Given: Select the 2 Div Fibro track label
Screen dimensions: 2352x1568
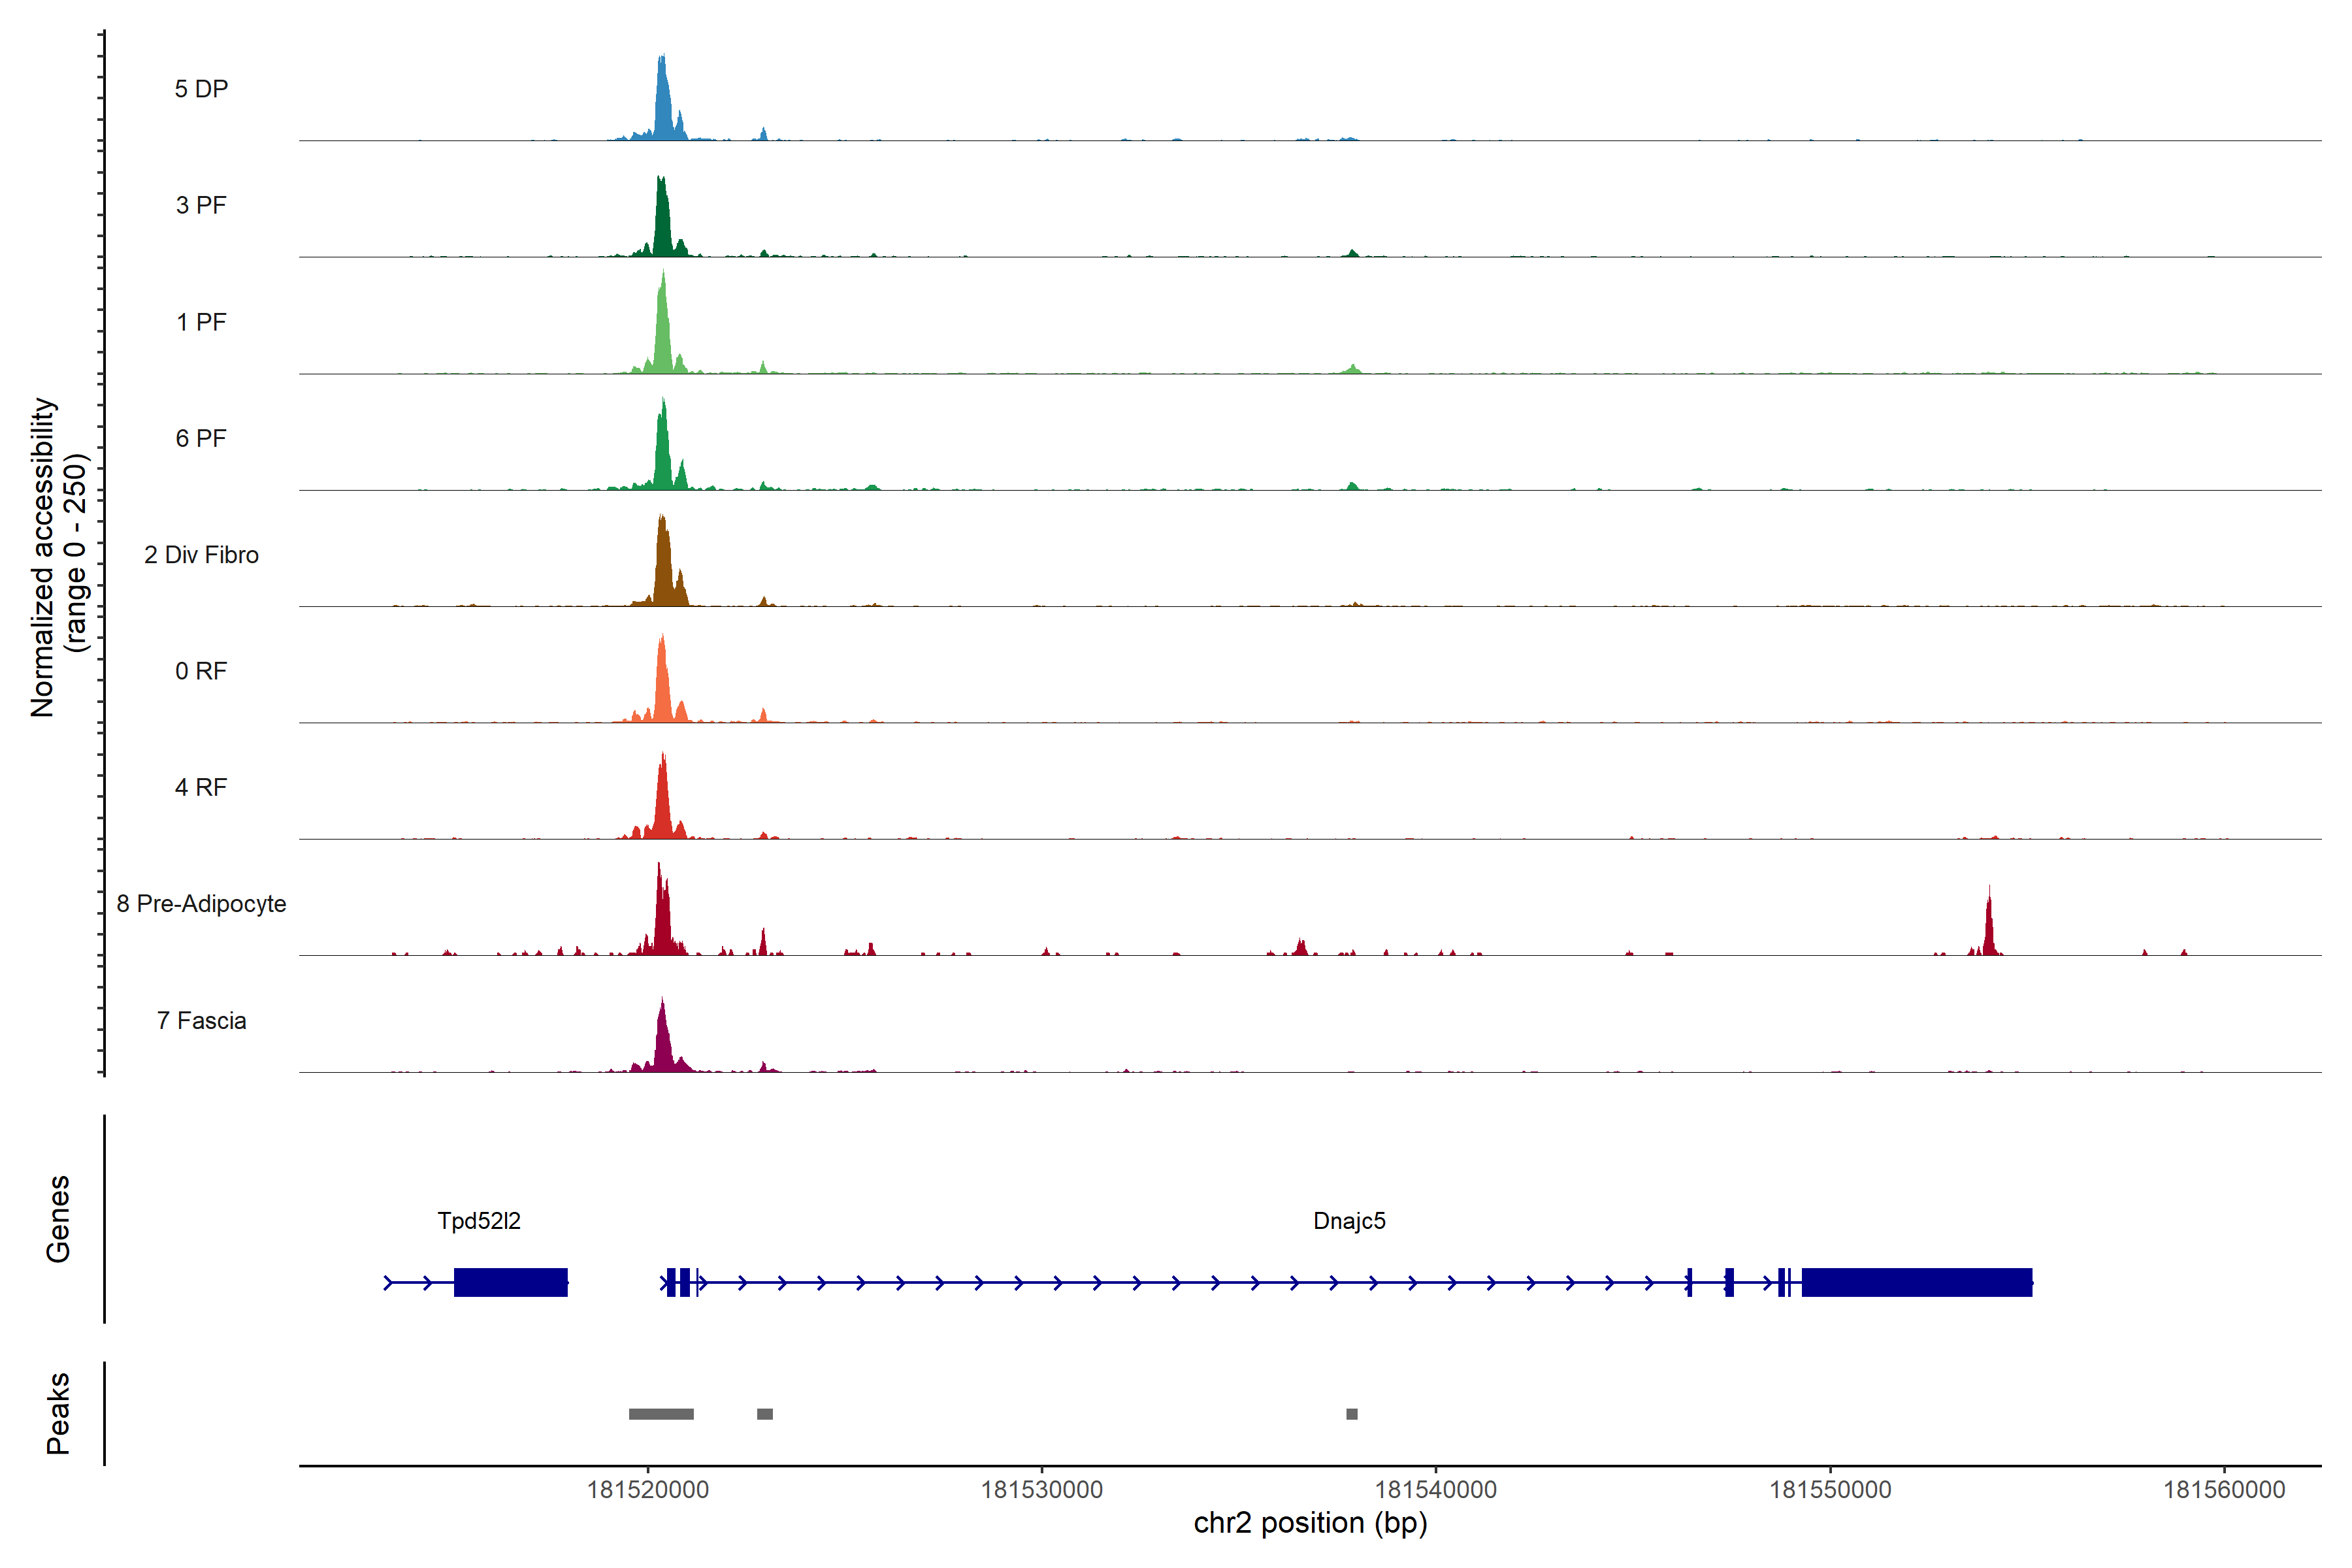Looking at the screenshot, I should point(201,555).
